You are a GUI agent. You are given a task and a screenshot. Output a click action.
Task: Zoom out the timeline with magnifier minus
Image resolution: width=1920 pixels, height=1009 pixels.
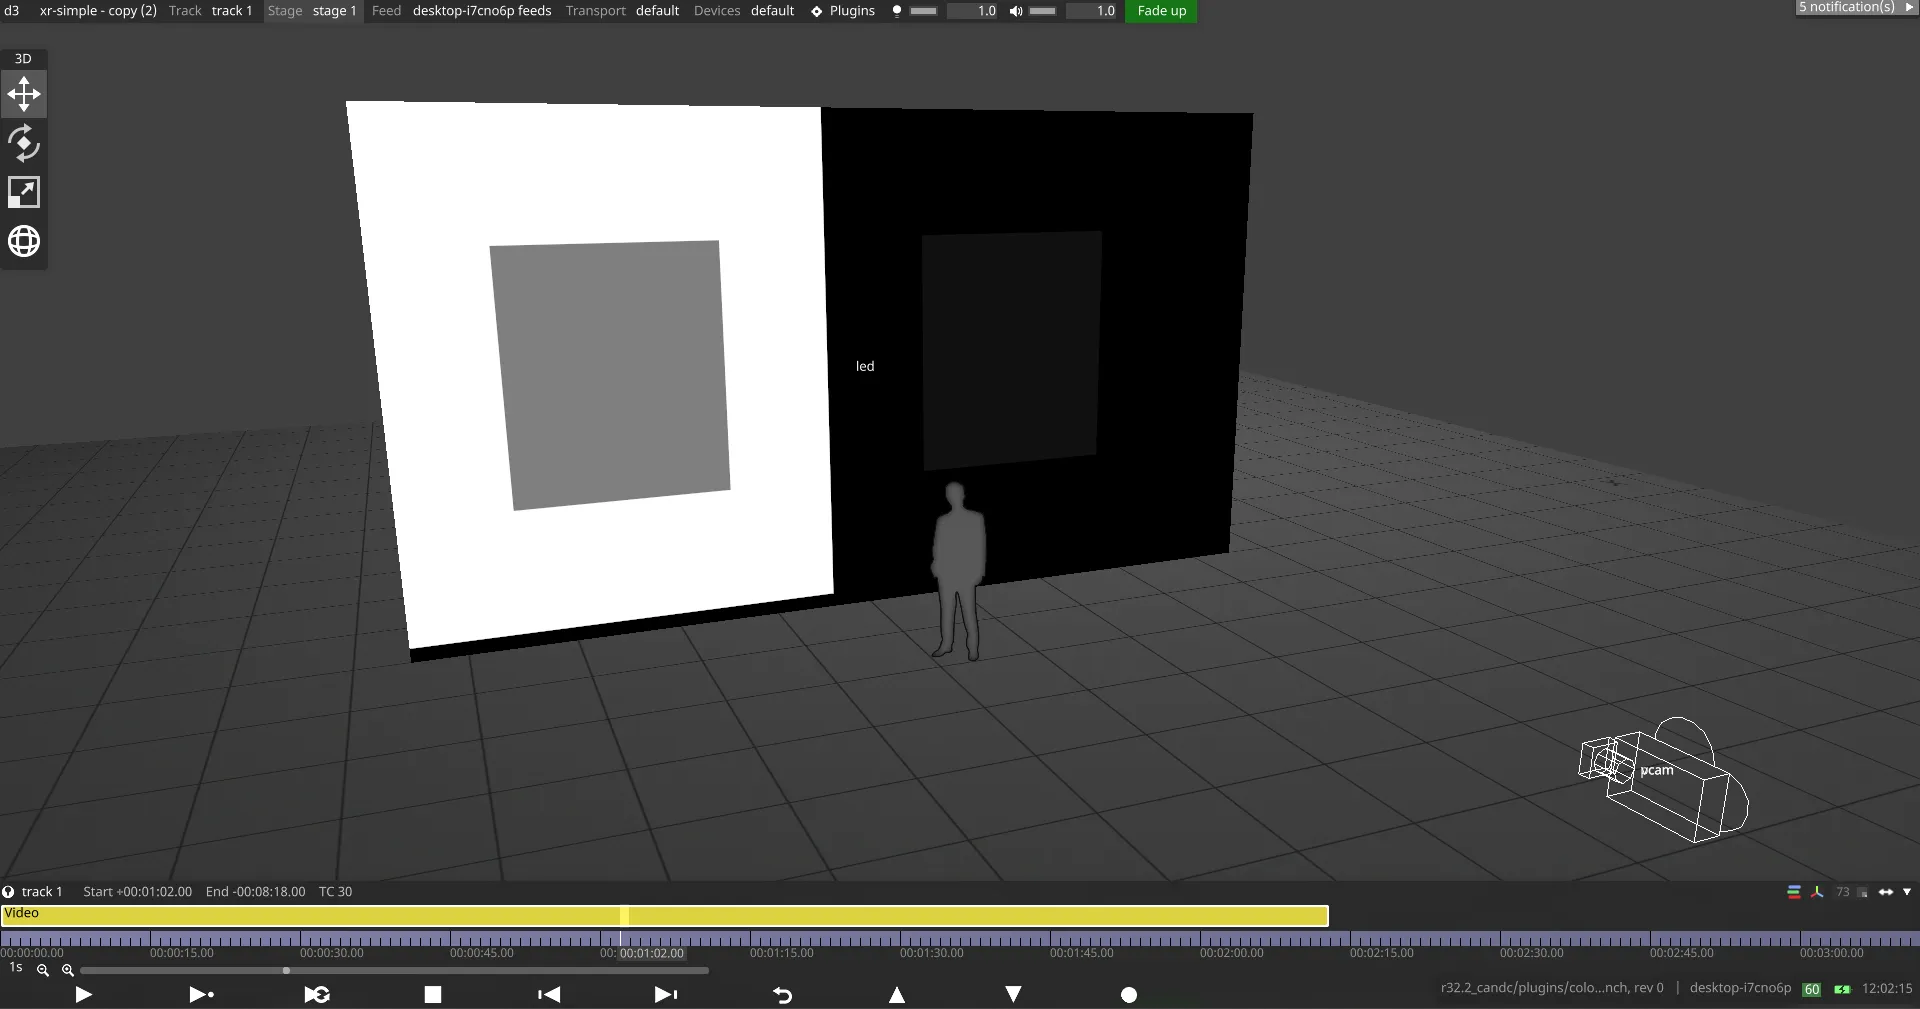click(43, 970)
